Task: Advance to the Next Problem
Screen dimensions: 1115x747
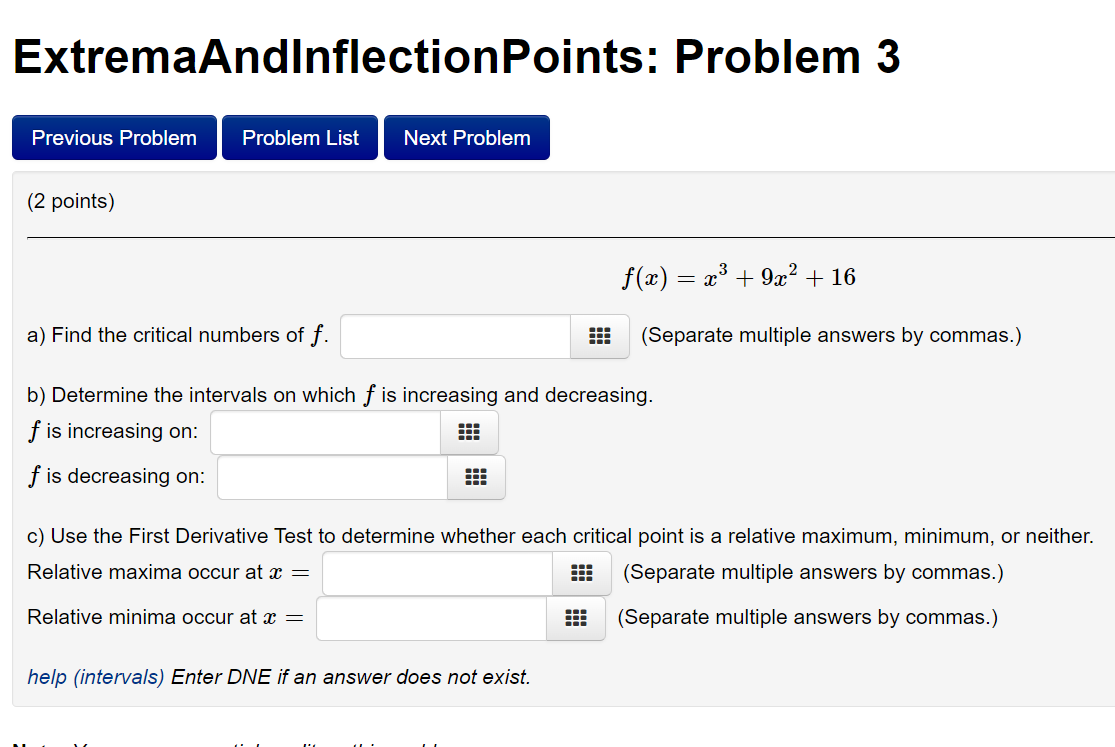Action: click(x=466, y=137)
